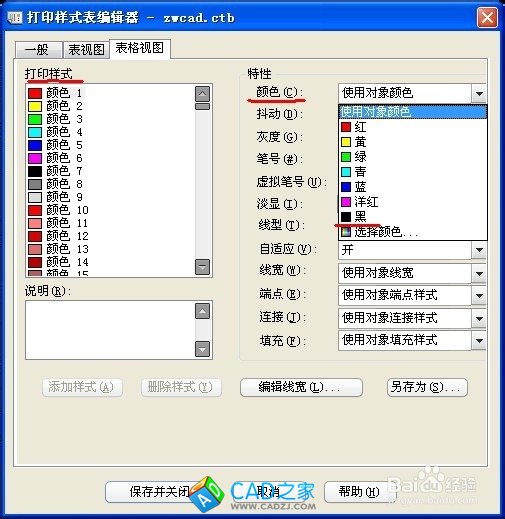Screen dimensions: 505x519
Task: Choose the blue 蓝 color option
Action: point(413,187)
